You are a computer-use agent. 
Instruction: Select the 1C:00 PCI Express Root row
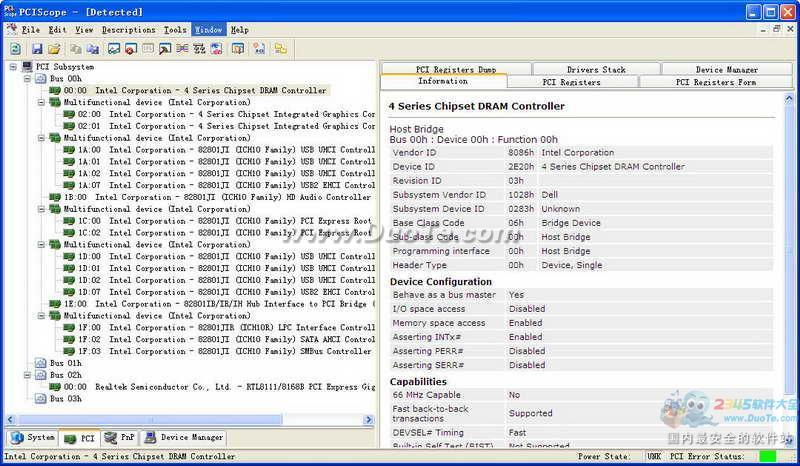[x=217, y=221]
